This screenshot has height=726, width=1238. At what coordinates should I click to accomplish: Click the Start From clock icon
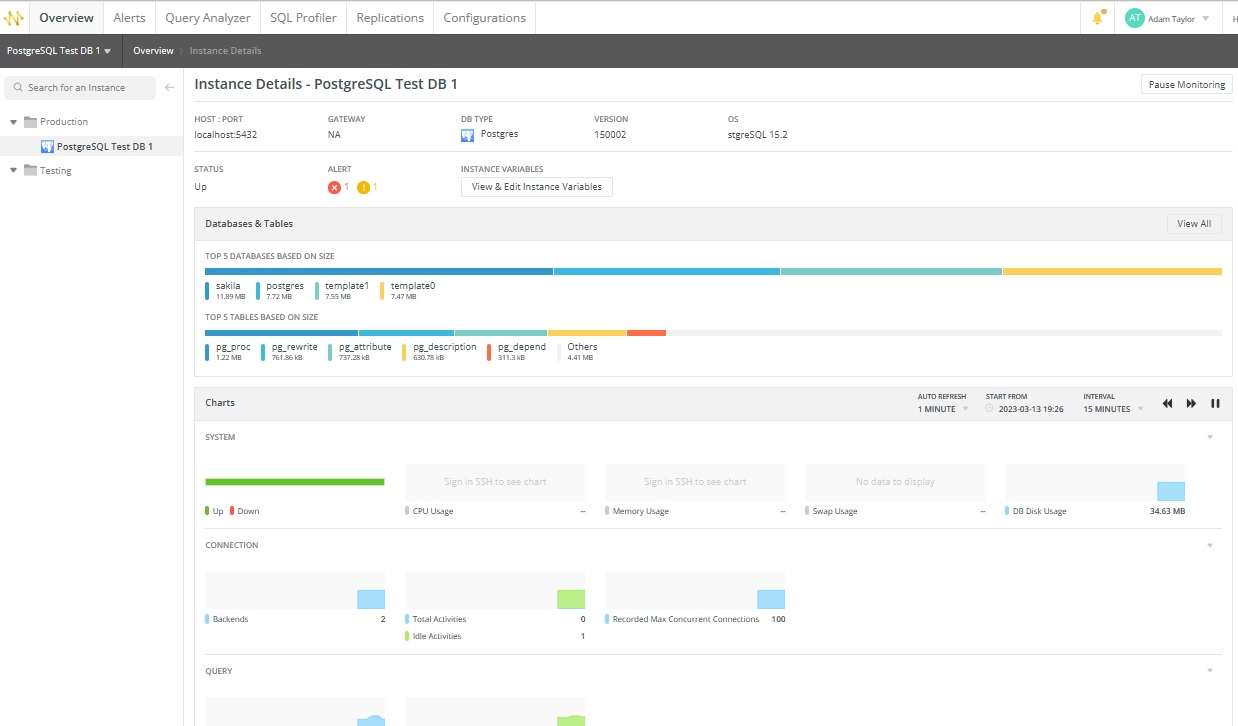point(990,409)
